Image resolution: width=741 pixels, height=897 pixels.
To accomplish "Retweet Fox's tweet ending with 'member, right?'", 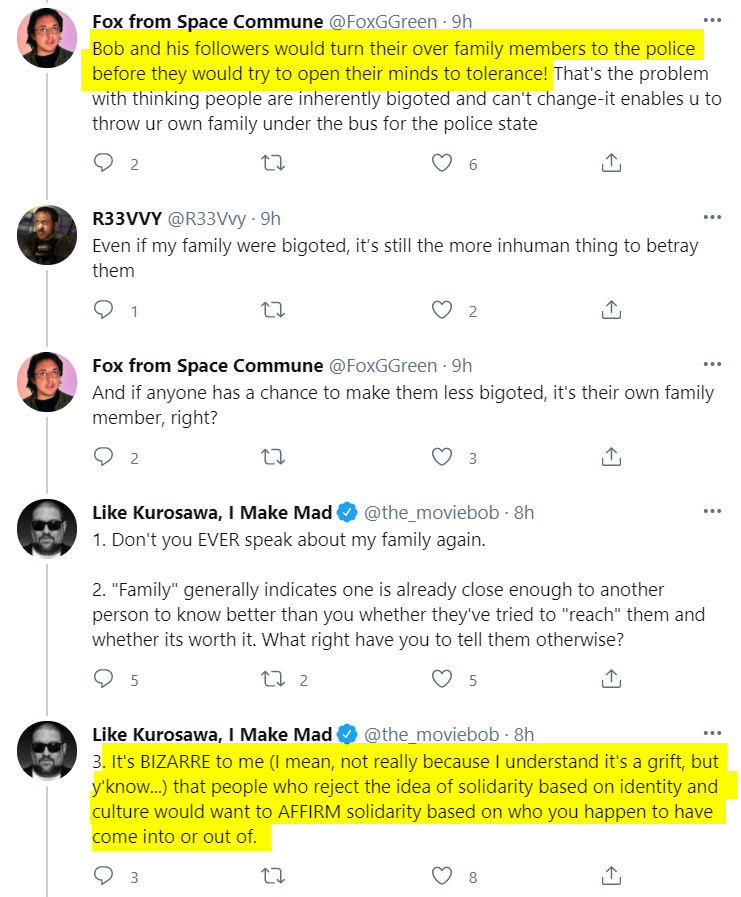I will point(272,457).
